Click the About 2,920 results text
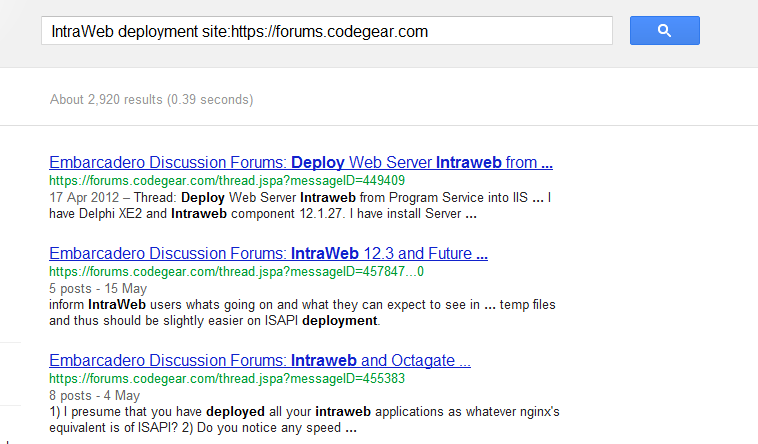 151,100
